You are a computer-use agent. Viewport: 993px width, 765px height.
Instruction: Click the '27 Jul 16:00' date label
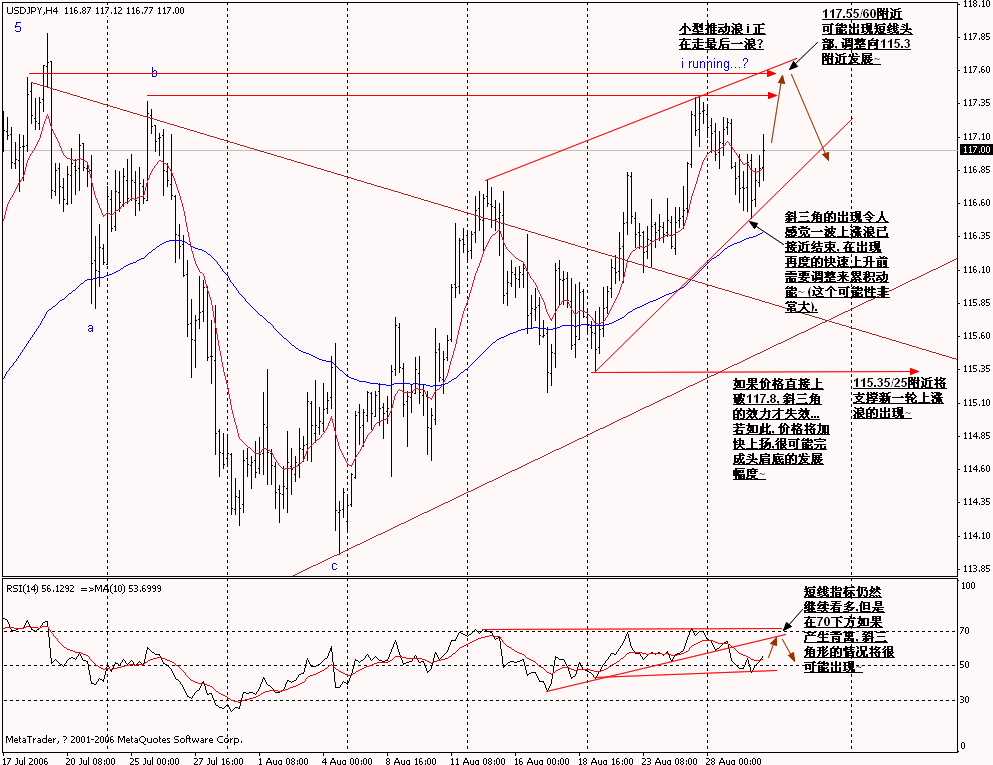[x=218, y=761]
